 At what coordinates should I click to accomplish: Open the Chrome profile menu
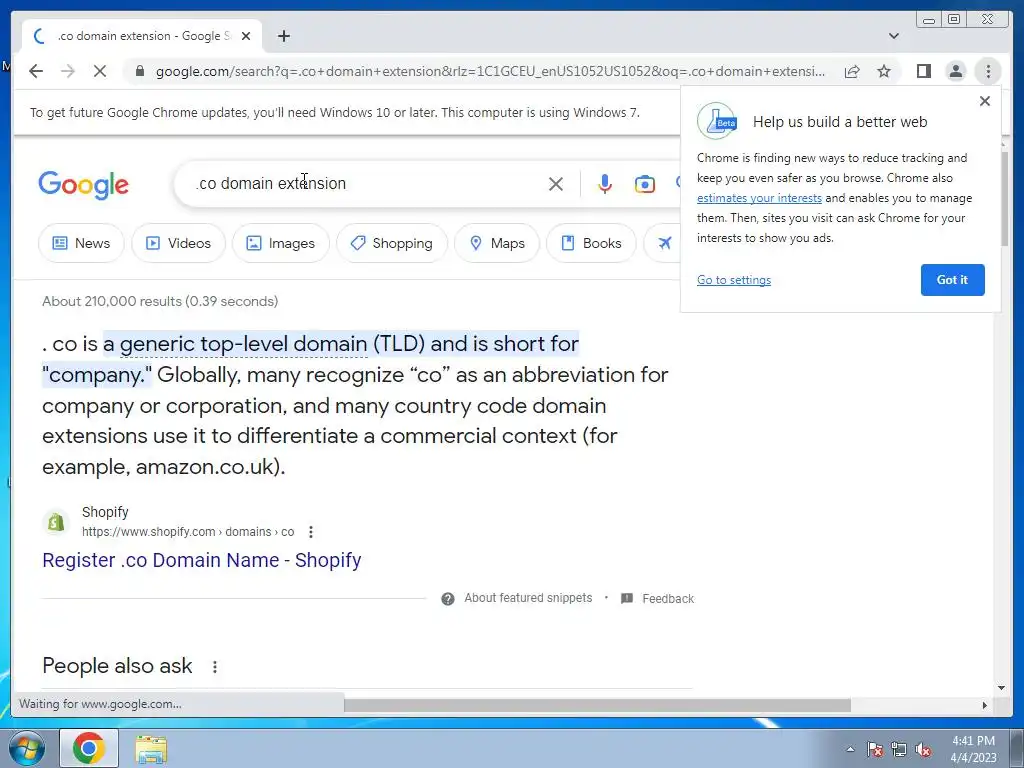click(x=955, y=71)
